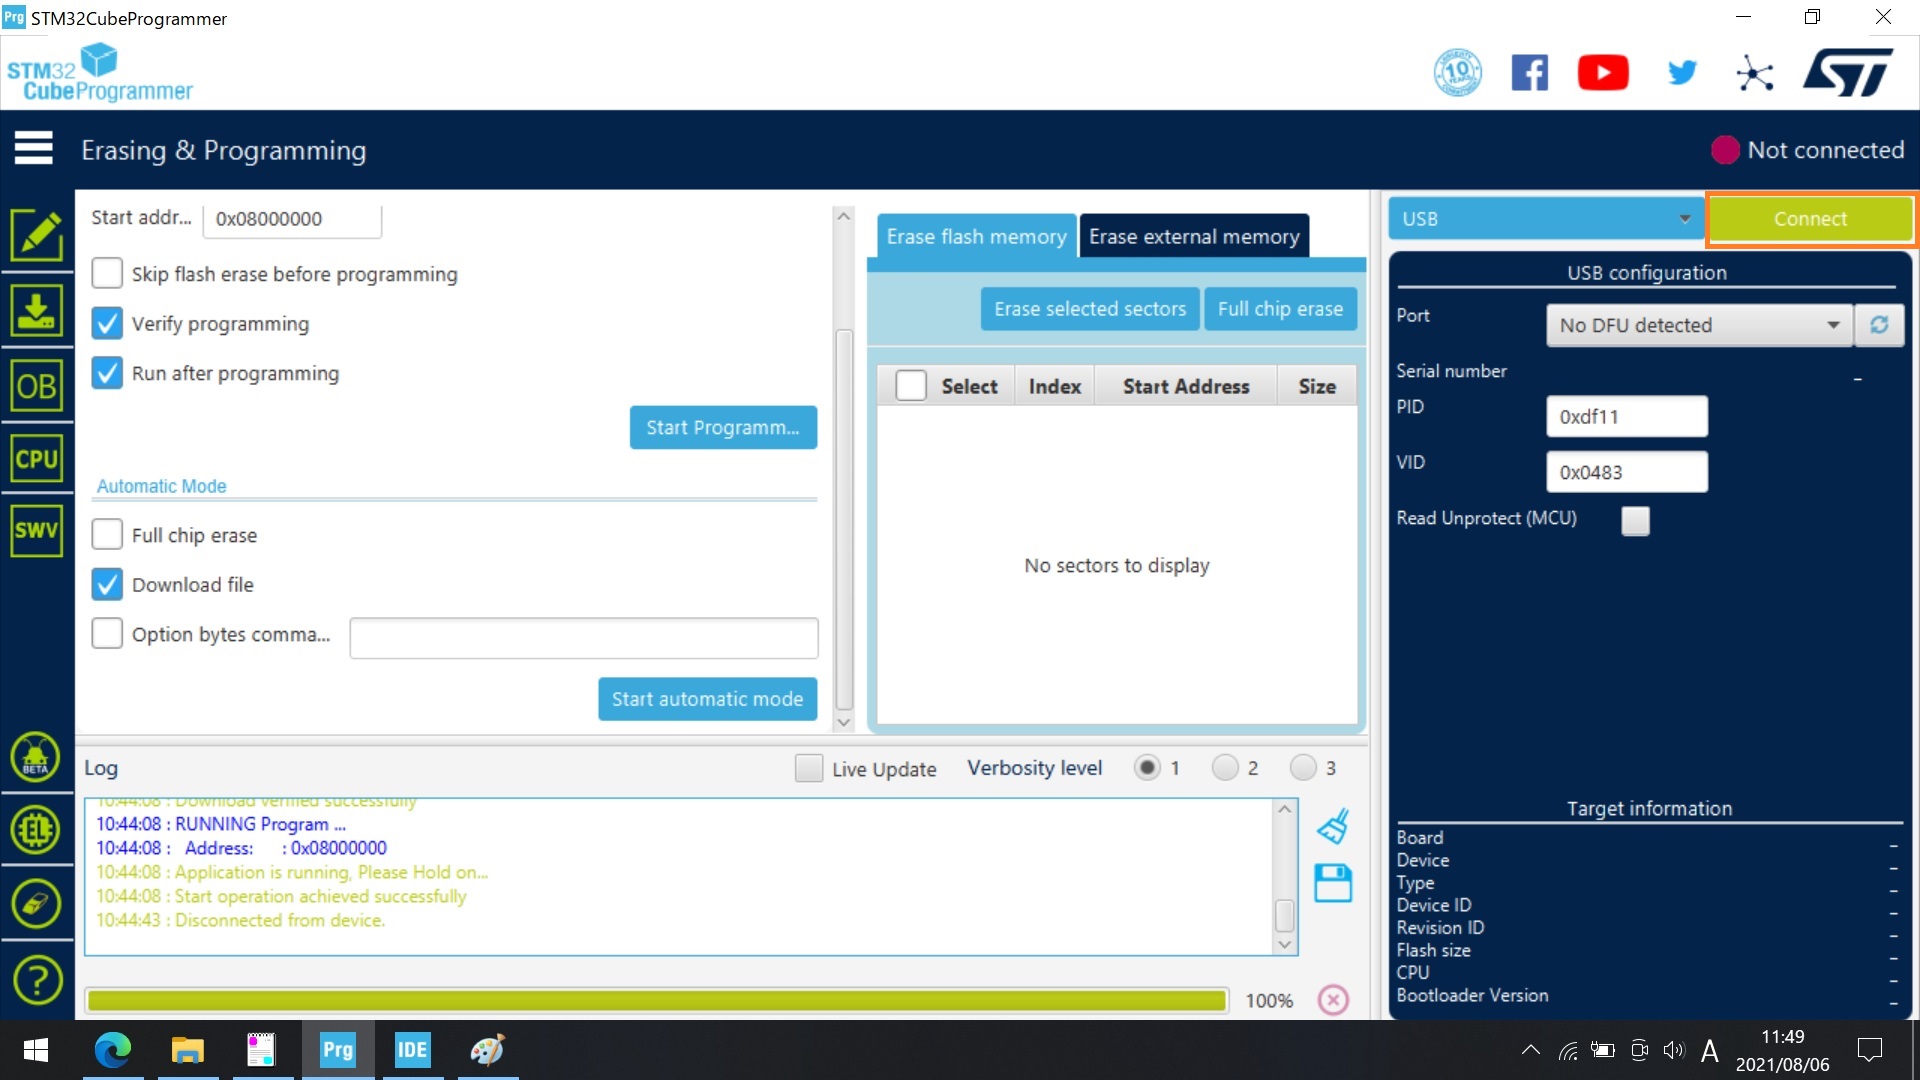Open the USB connection type dropdown

(x=1546, y=218)
